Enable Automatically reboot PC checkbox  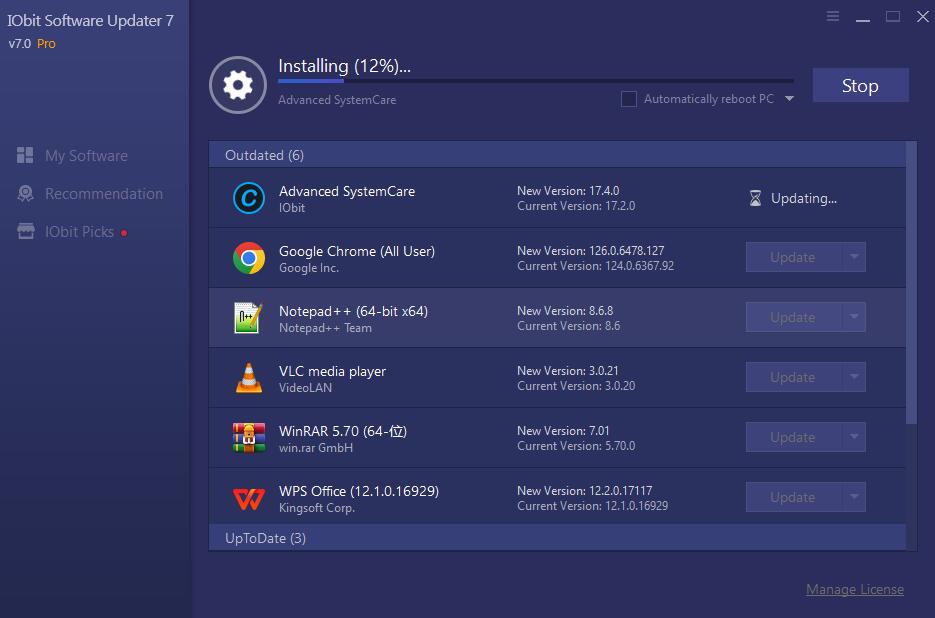click(x=629, y=99)
